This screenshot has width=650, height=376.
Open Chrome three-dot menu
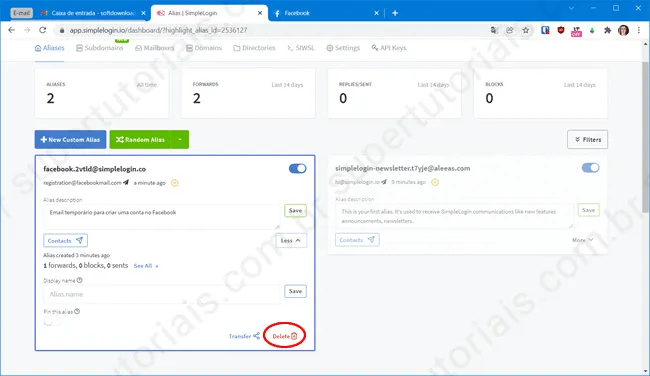pyautogui.click(x=639, y=30)
